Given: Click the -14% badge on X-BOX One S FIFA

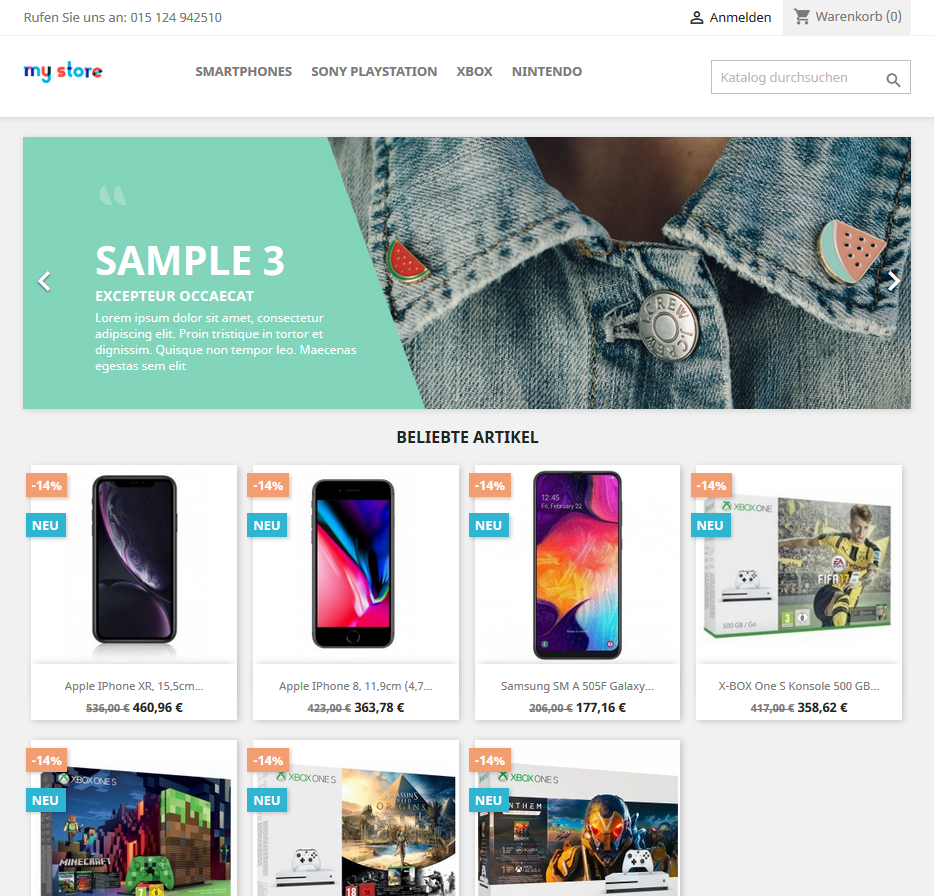Looking at the screenshot, I should [x=712, y=486].
